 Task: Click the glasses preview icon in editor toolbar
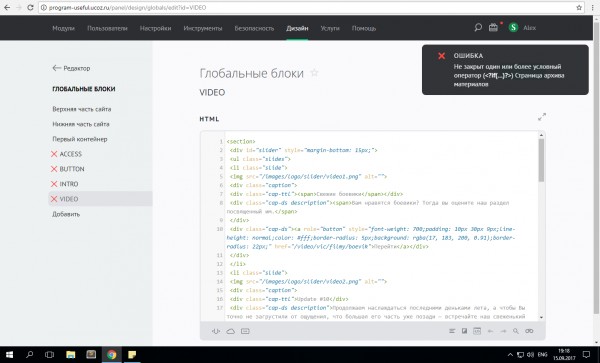(529, 331)
